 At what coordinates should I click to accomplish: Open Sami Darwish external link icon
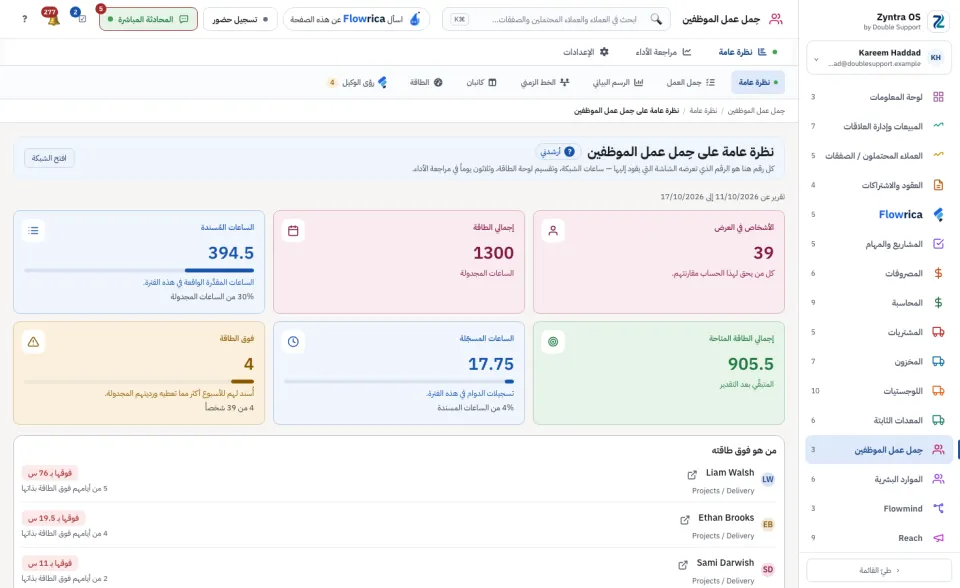683,565
